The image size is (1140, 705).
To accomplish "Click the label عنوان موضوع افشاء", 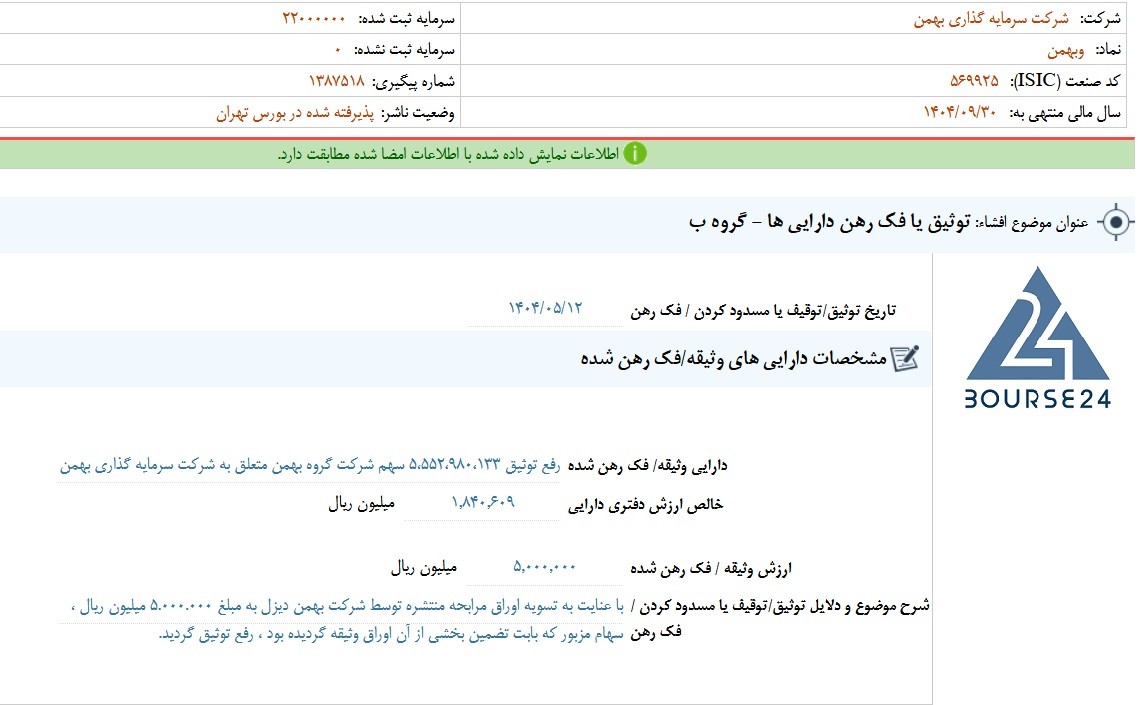I will point(1032,222).
